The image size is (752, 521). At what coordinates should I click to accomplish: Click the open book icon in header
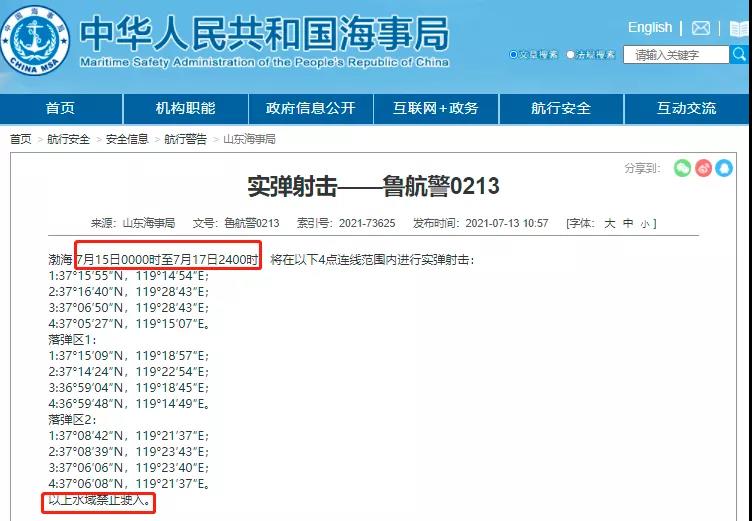pyautogui.click(x=738, y=28)
